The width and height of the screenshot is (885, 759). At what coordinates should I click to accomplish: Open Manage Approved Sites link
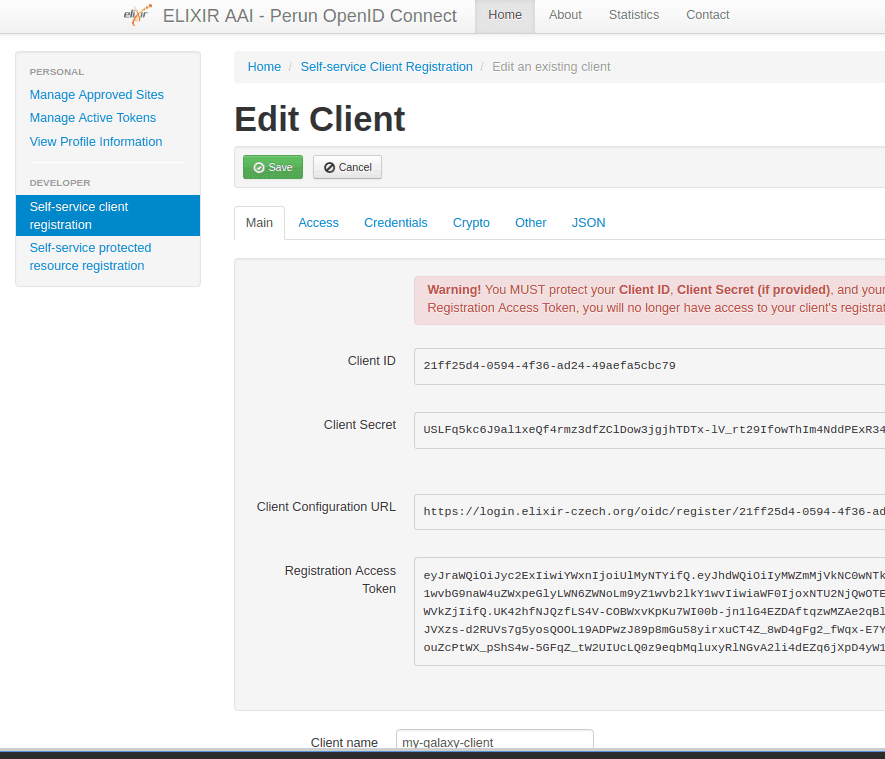click(x=97, y=95)
